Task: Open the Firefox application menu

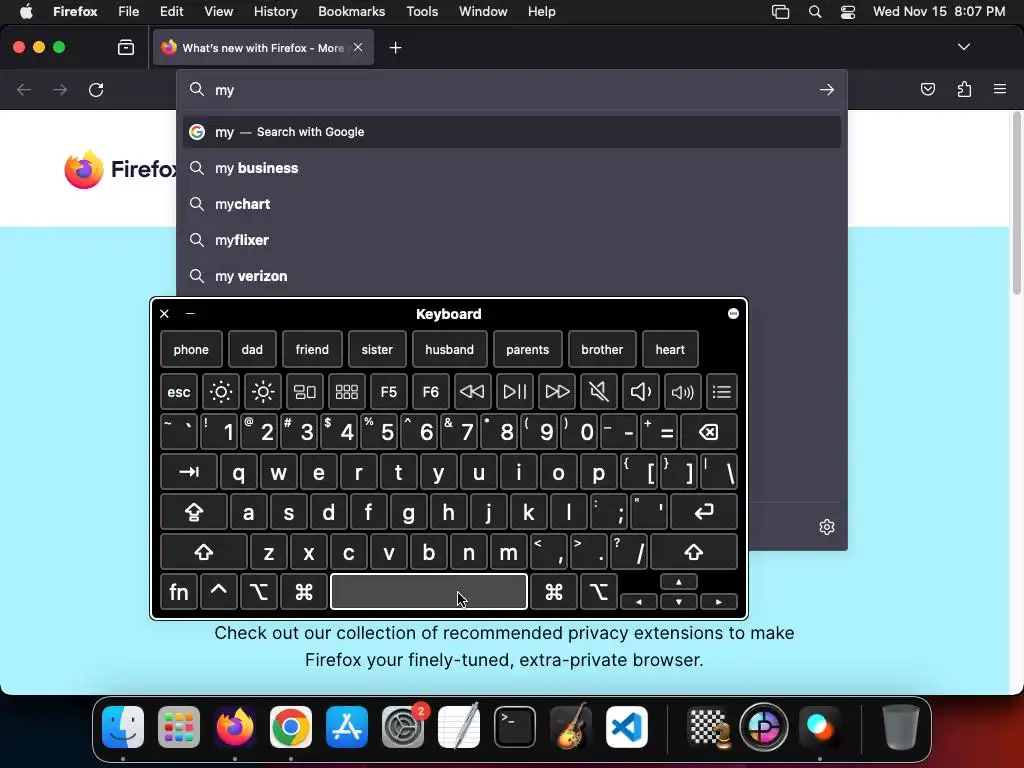Action: point(75,11)
